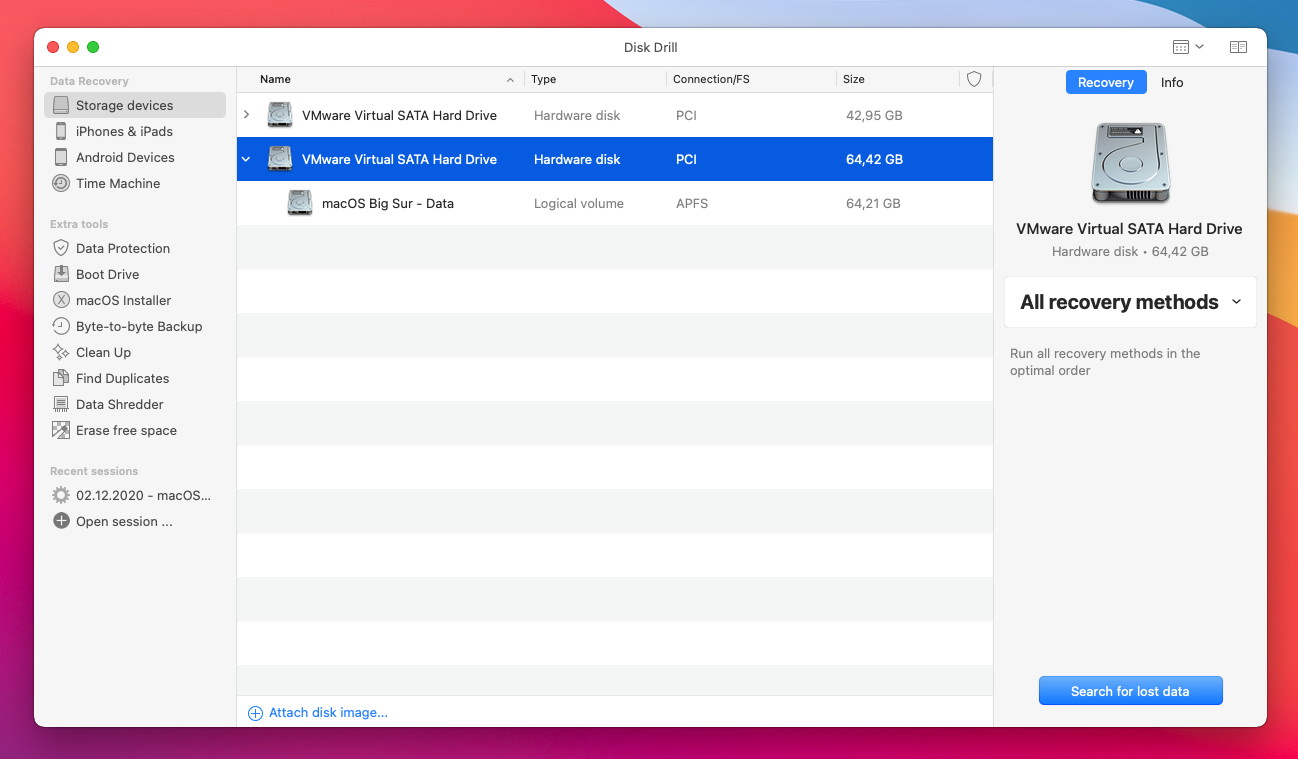Click the Clean Up sparkle icon
Screen dimensions: 1298x759
[x=61, y=352]
